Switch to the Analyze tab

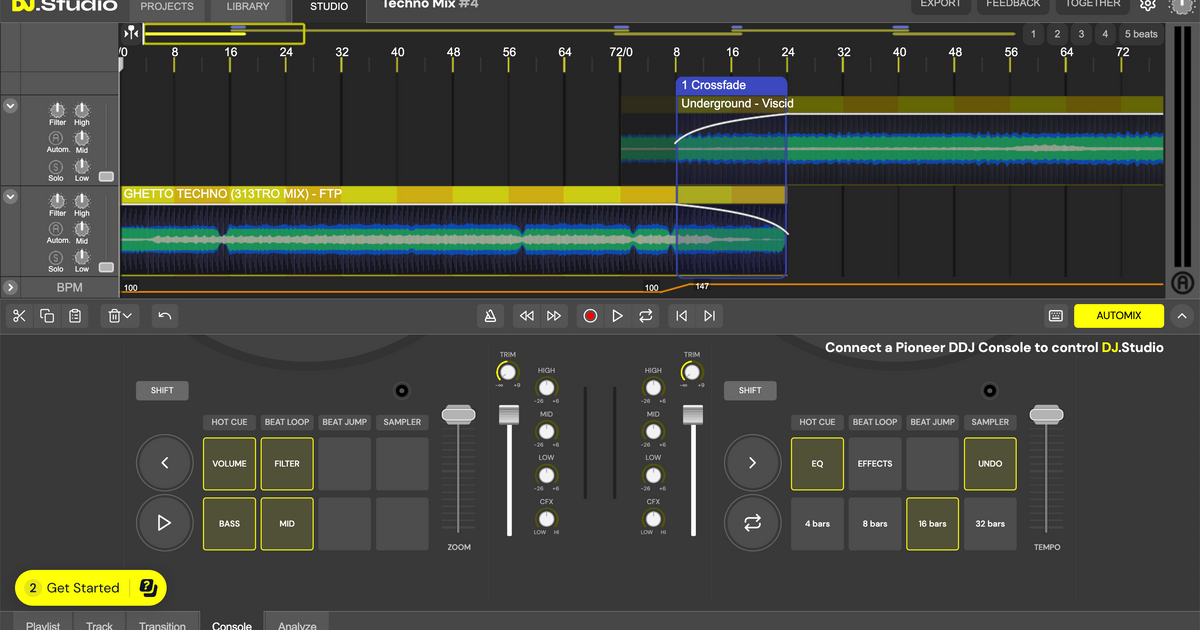pyautogui.click(x=296, y=624)
